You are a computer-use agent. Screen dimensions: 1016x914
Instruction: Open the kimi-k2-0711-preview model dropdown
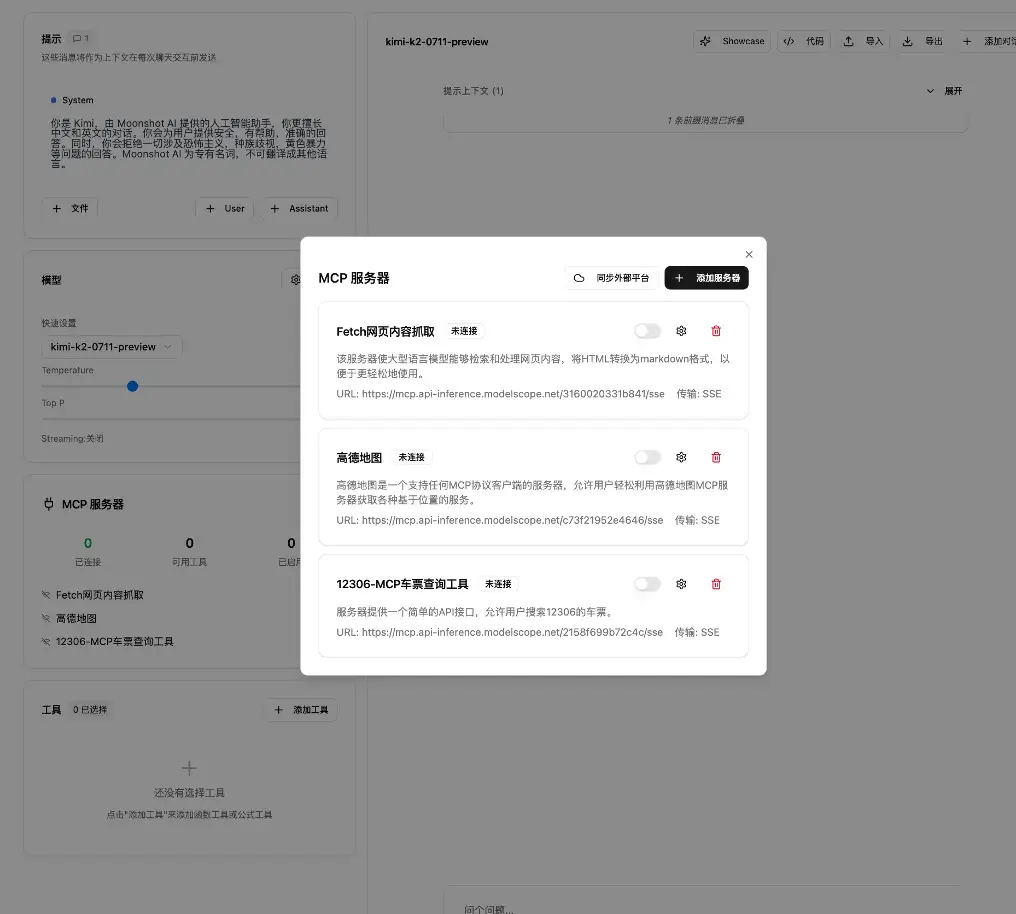pos(111,346)
